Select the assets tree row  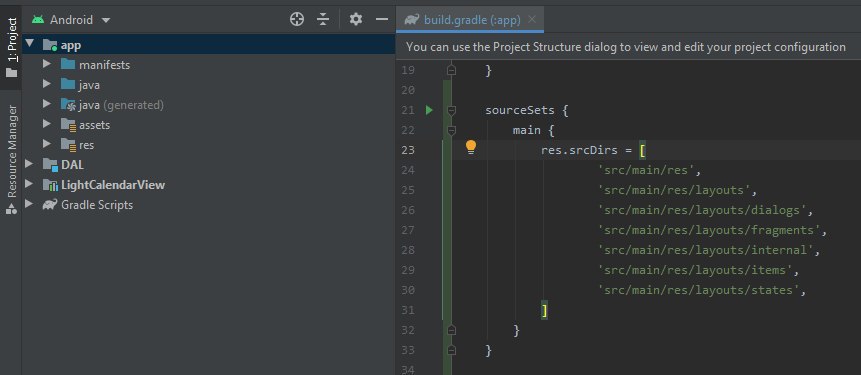209,125
